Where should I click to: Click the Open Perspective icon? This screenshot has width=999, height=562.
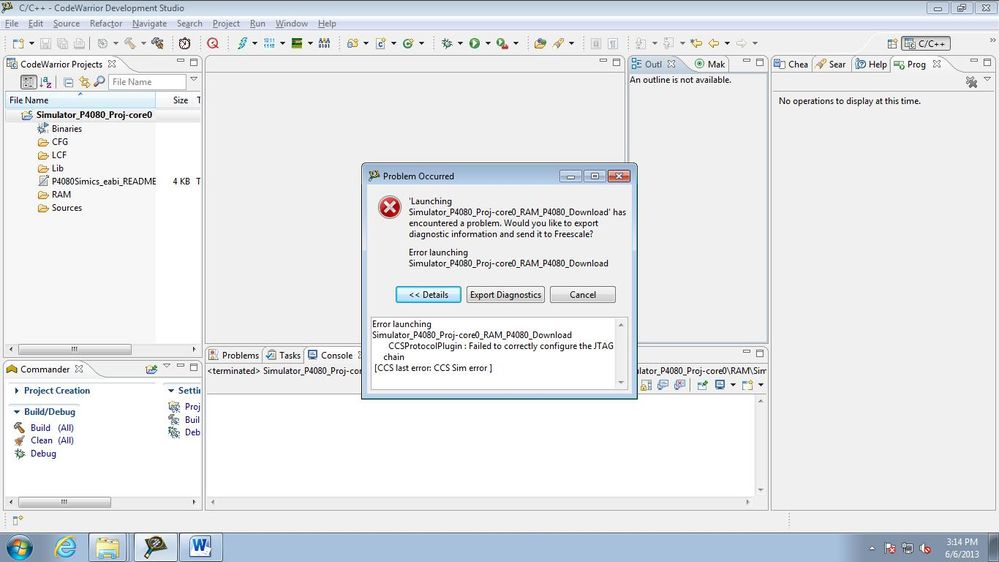pyautogui.click(x=892, y=43)
